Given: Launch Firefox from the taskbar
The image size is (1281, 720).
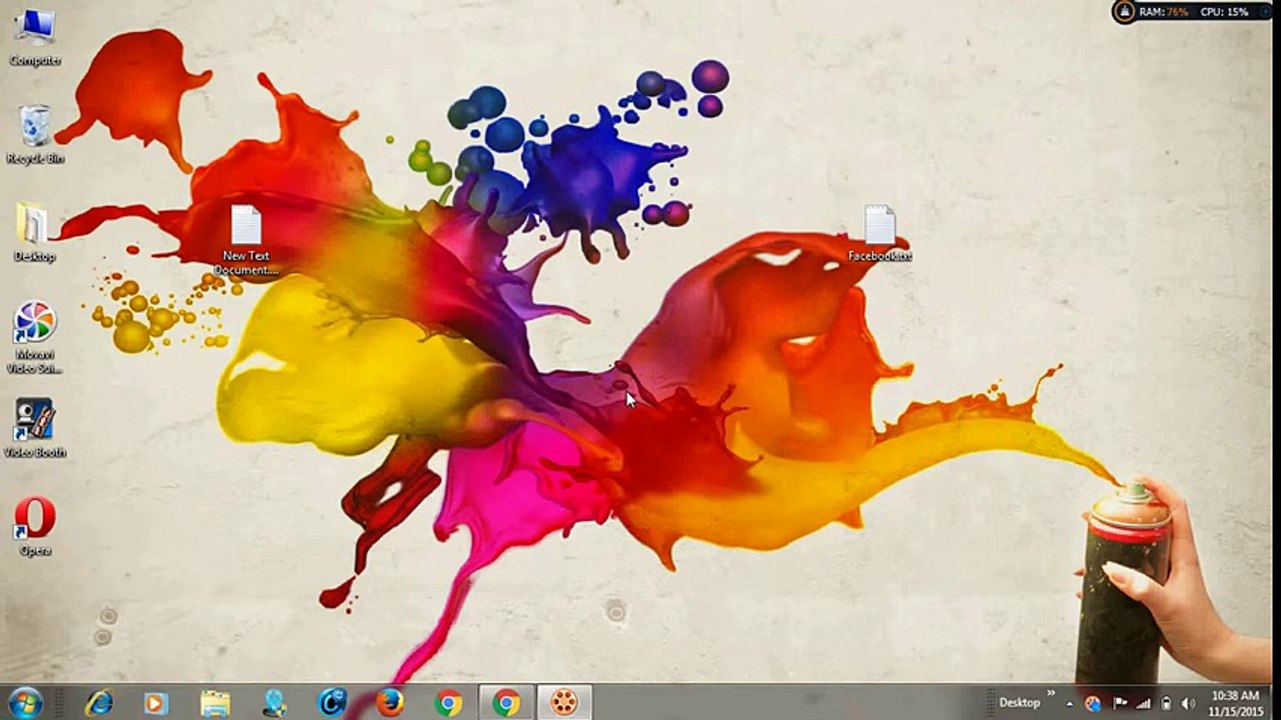Looking at the screenshot, I should pos(390,703).
